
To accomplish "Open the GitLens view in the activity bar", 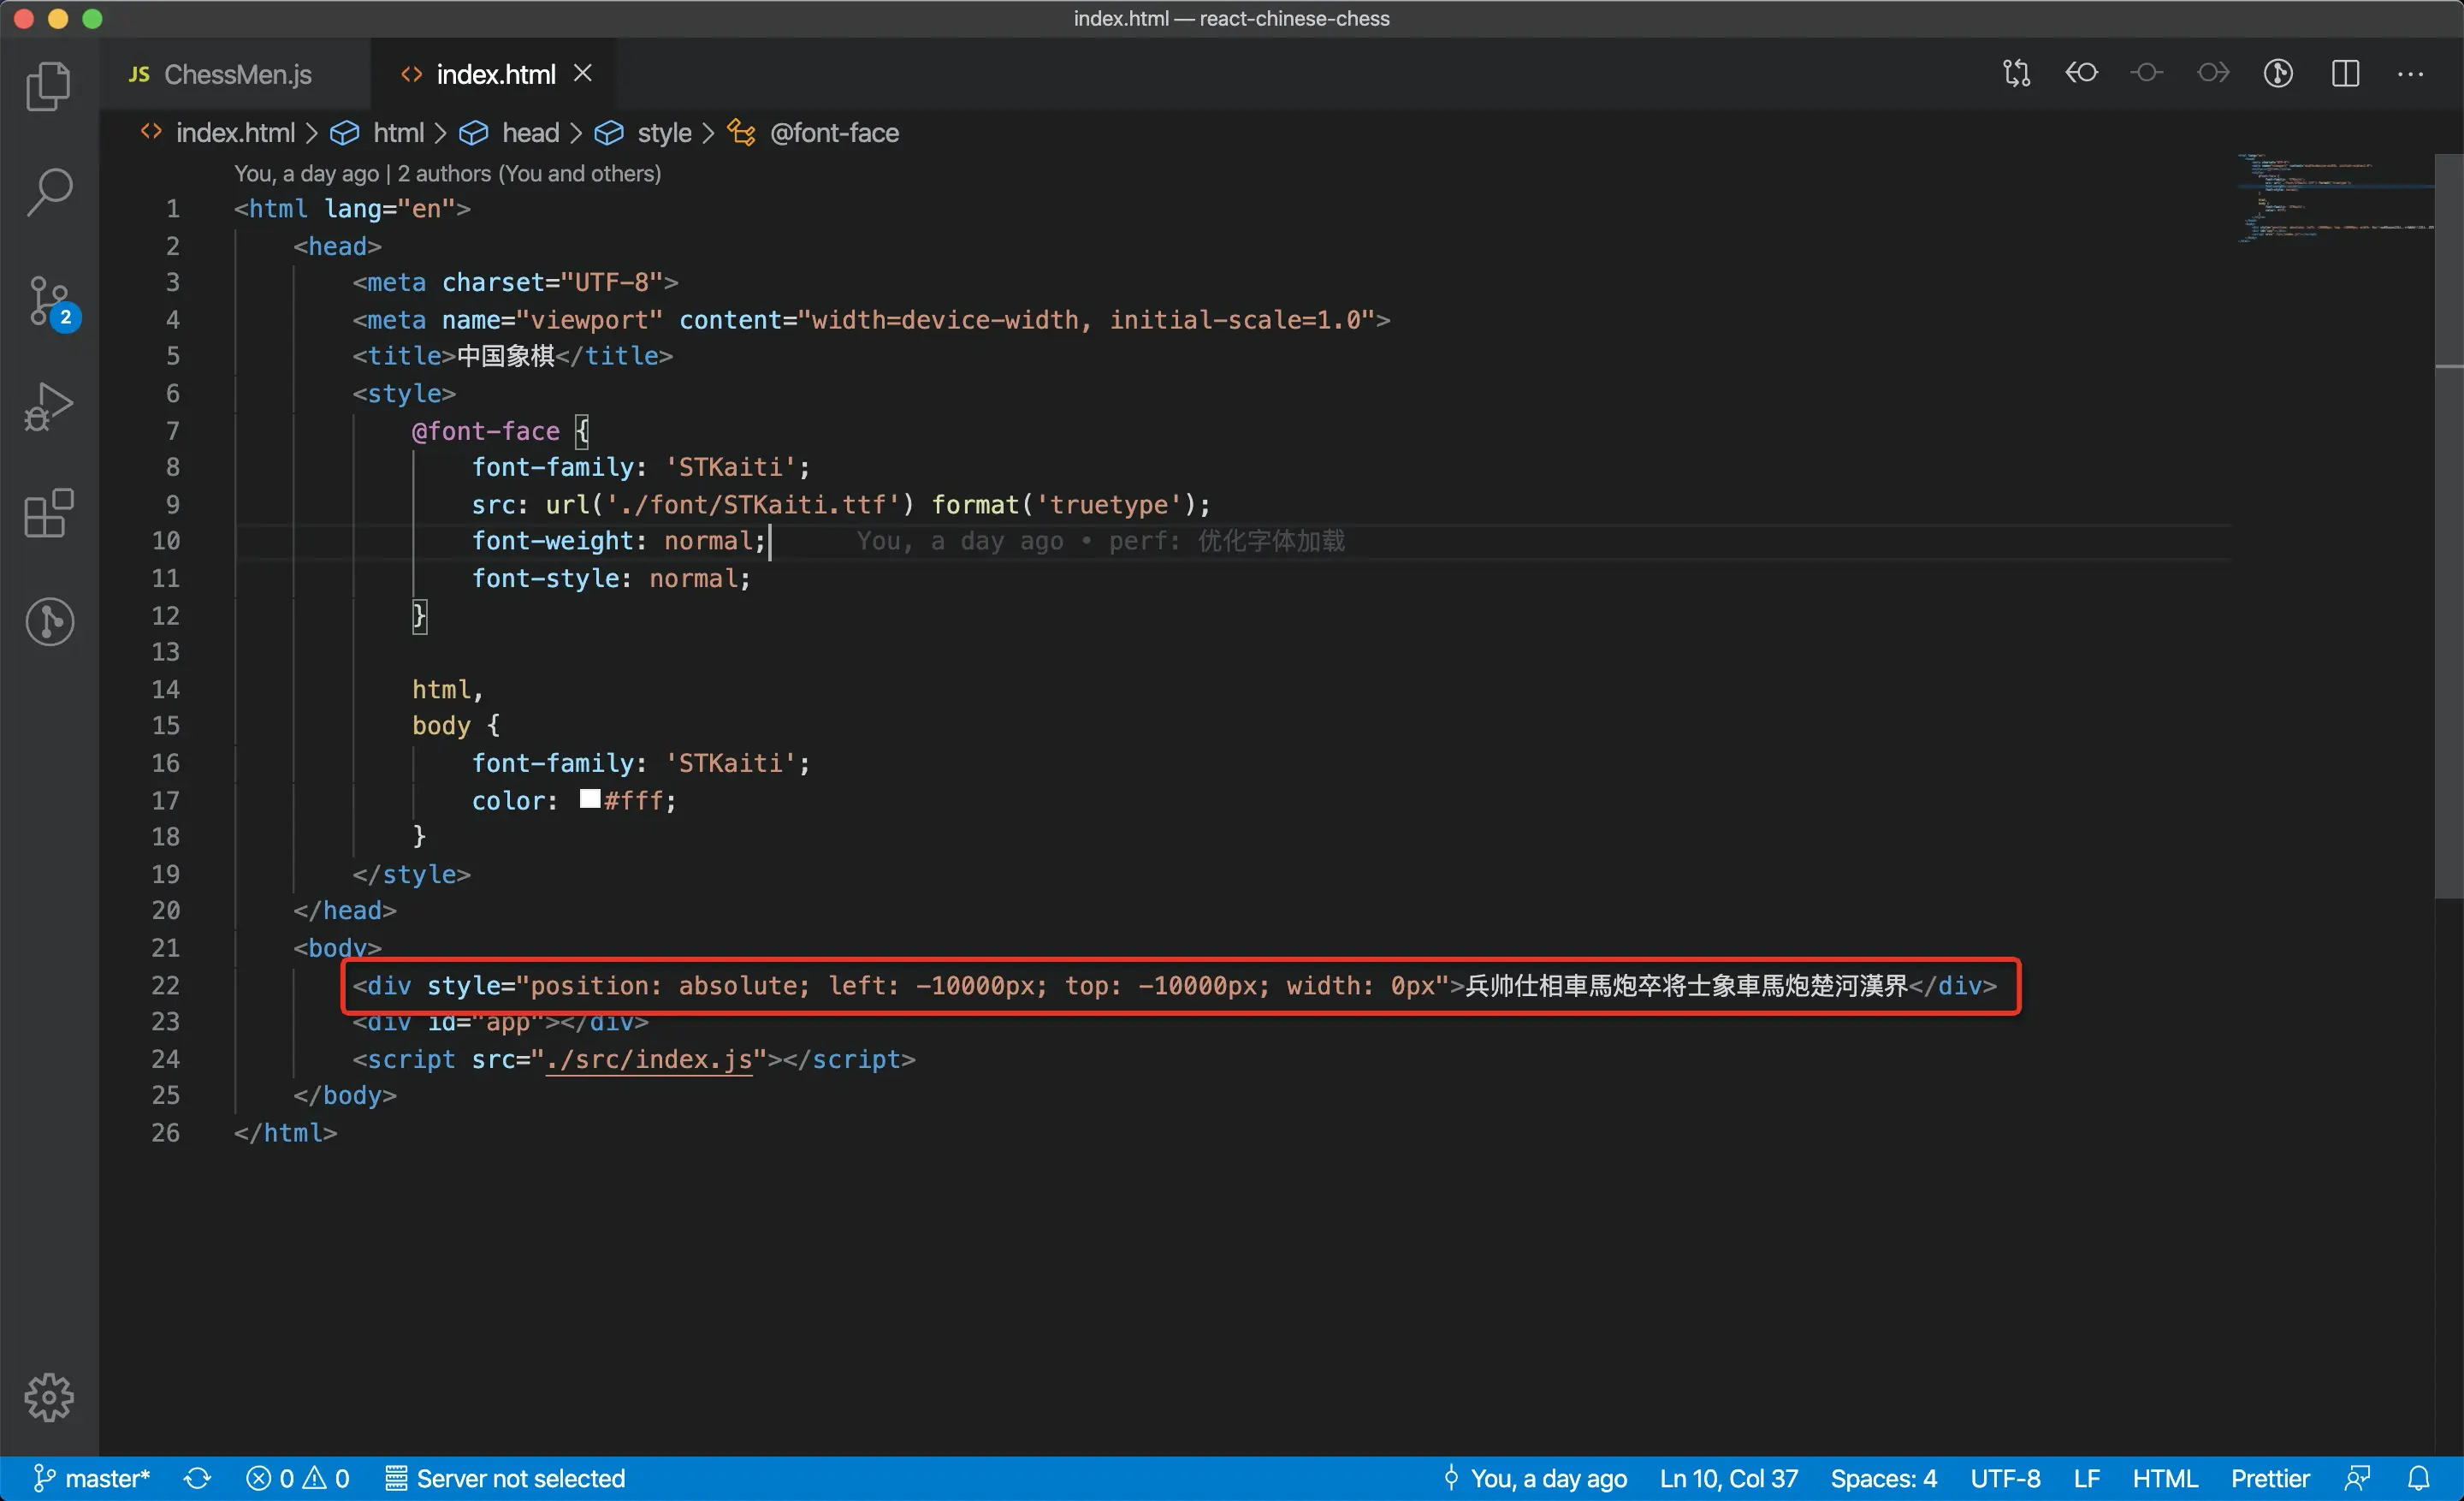I will [x=48, y=621].
